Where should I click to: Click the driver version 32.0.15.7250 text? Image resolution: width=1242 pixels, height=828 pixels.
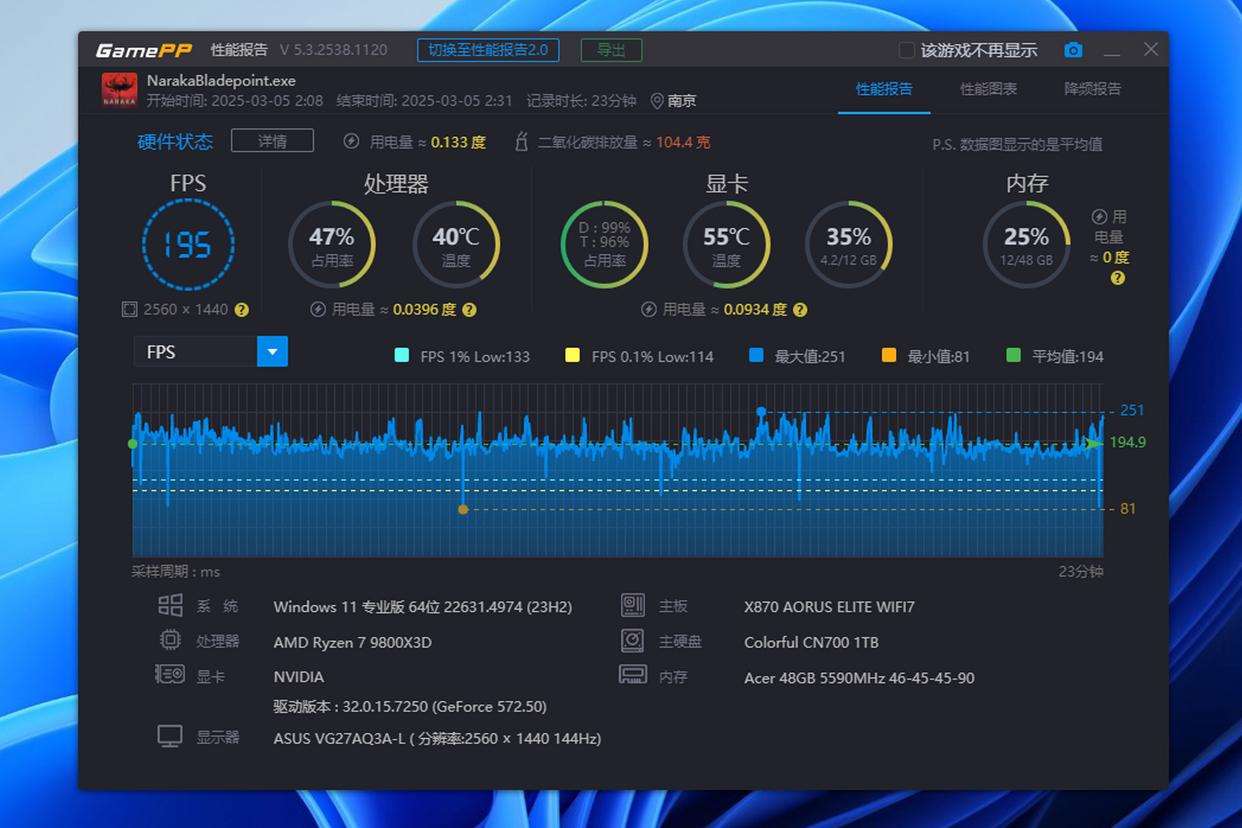pyautogui.click(x=410, y=707)
